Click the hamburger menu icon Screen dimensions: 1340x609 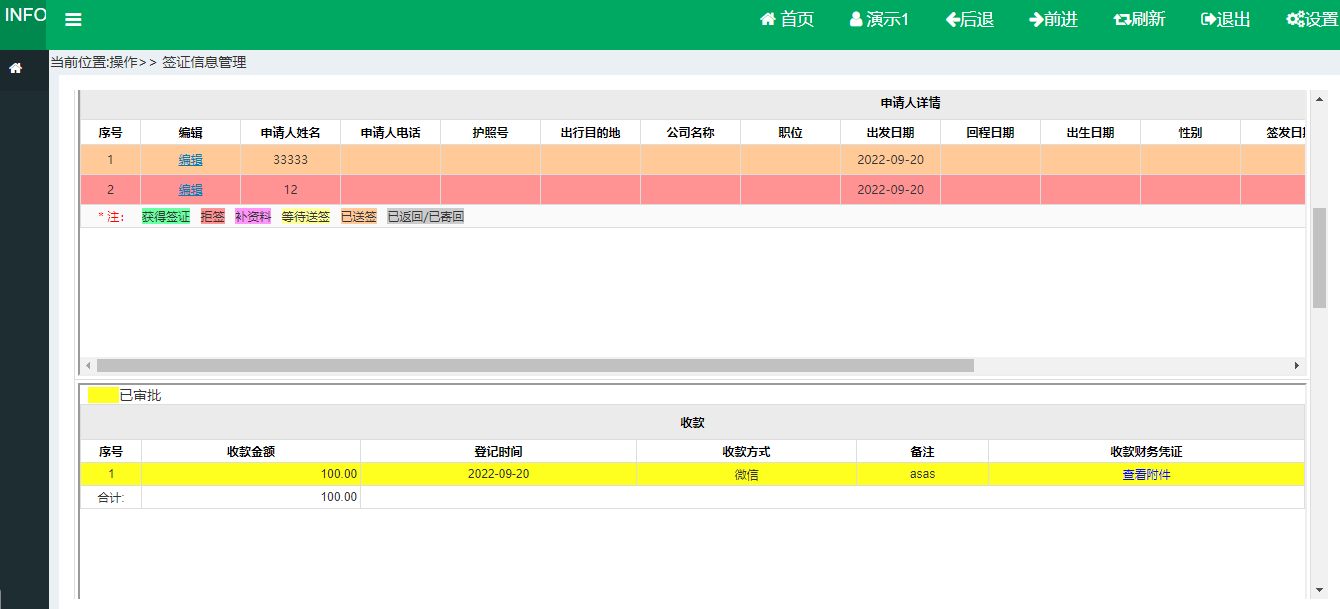click(x=73, y=20)
